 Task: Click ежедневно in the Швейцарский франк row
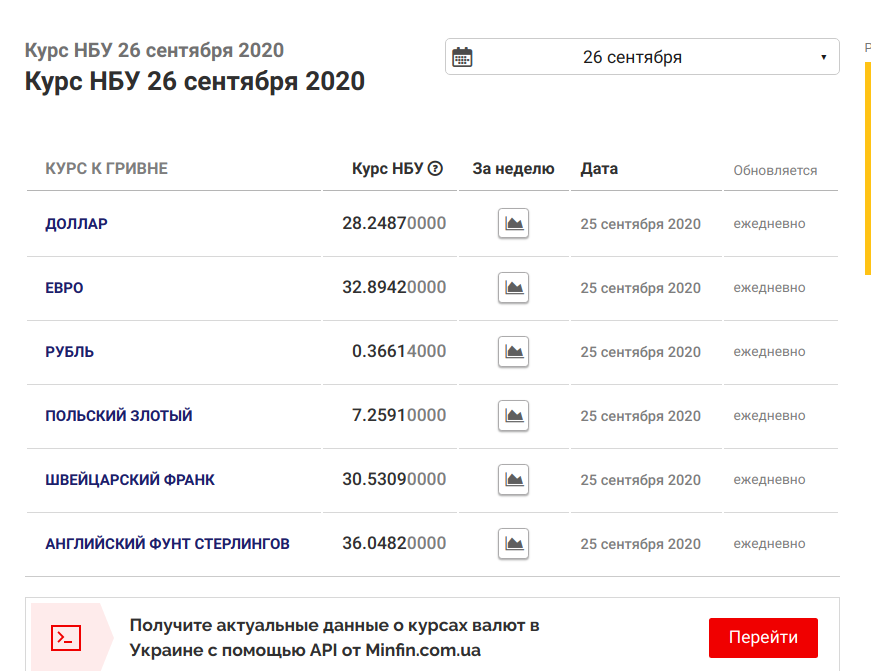click(769, 479)
